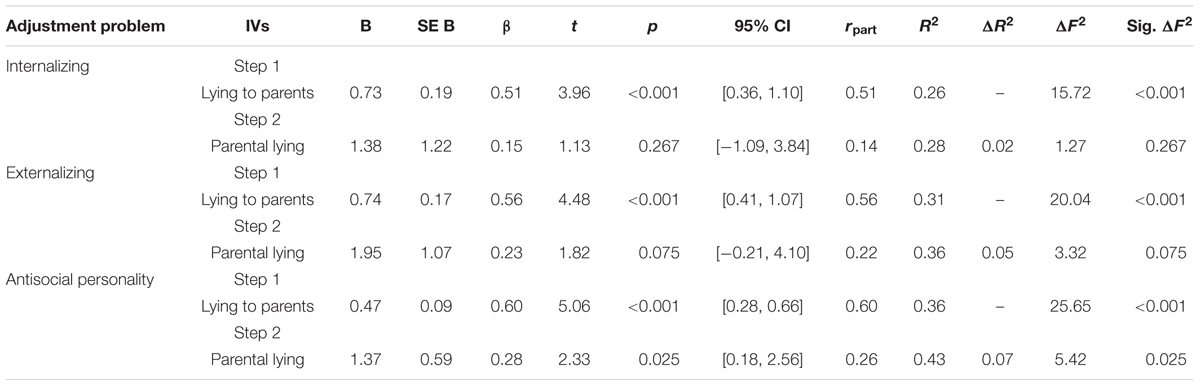
Task: Select the 'Antisocial personality' row label
Action: click(79, 279)
